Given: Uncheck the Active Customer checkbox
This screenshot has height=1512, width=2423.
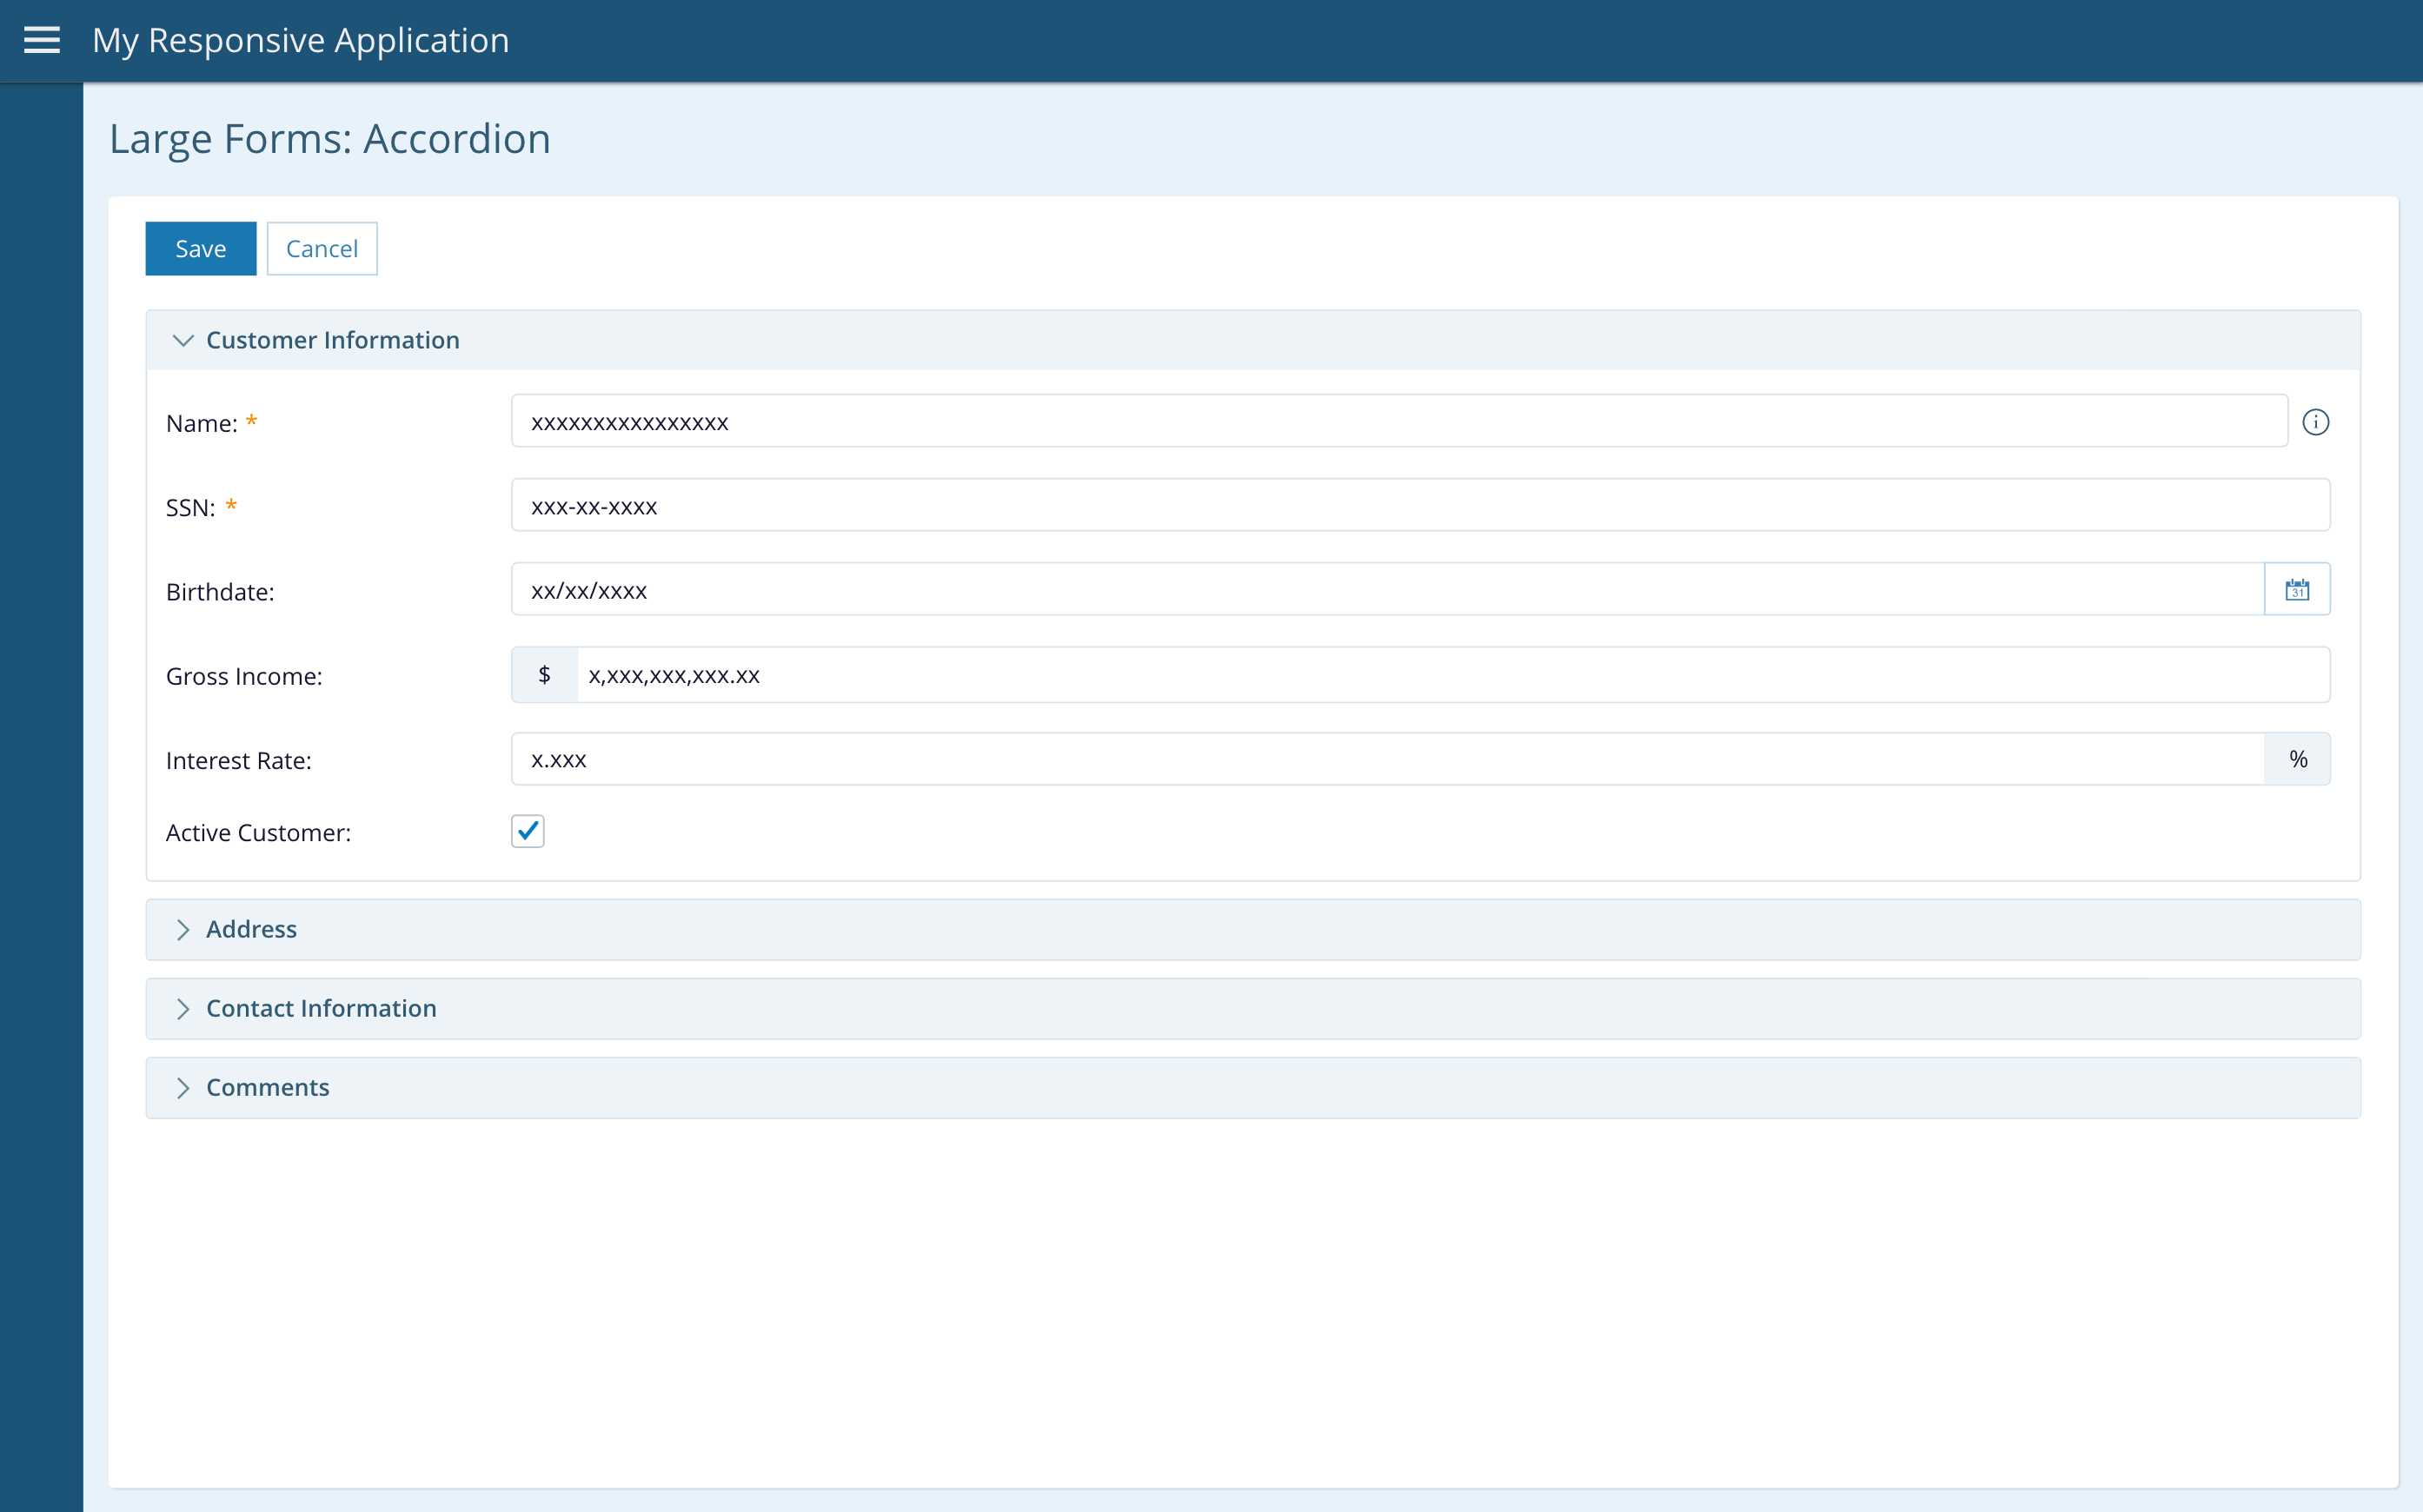Looking at the screenshot, I should coord(528,831).
